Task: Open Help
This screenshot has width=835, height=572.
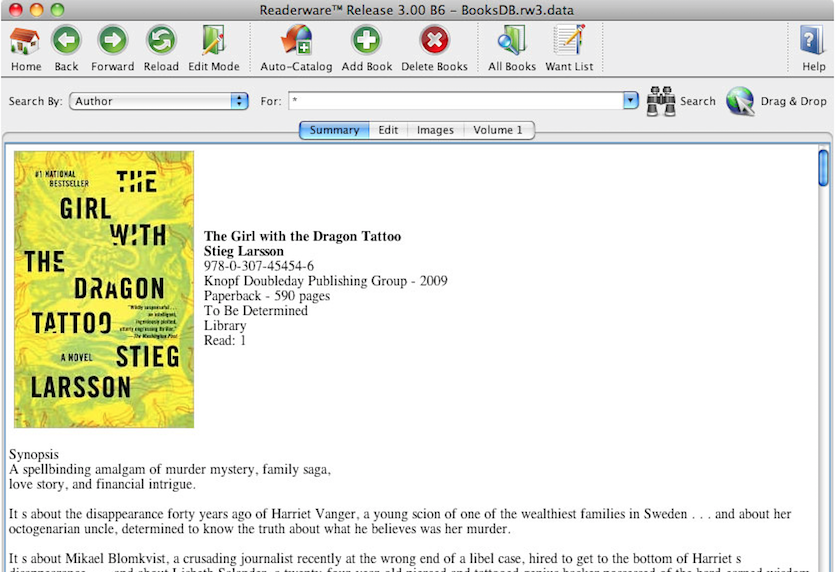Action: tap(813, 48)
